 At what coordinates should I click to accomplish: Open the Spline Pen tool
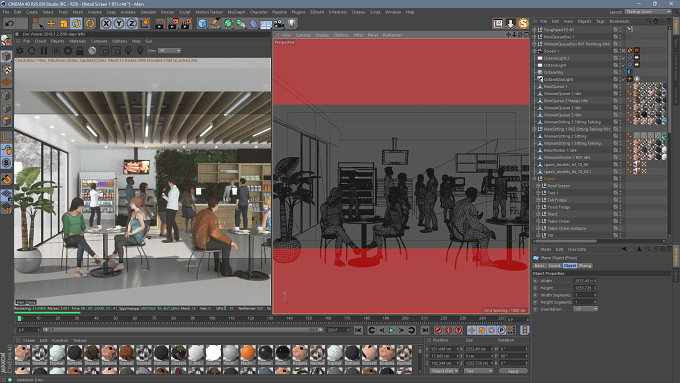click(215, 23)
